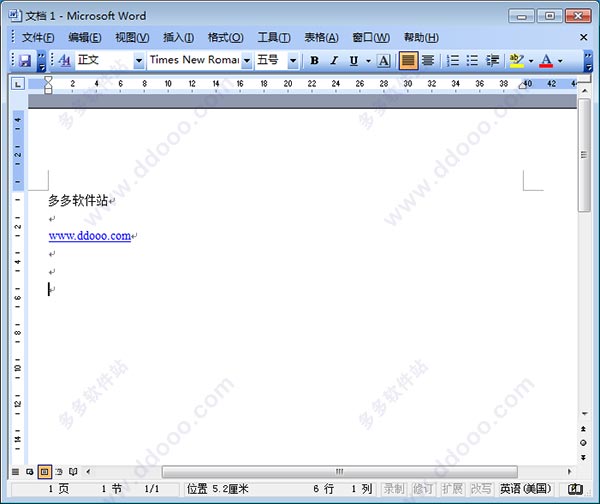Click the Next Page double-arrow button

pos(583,457)
